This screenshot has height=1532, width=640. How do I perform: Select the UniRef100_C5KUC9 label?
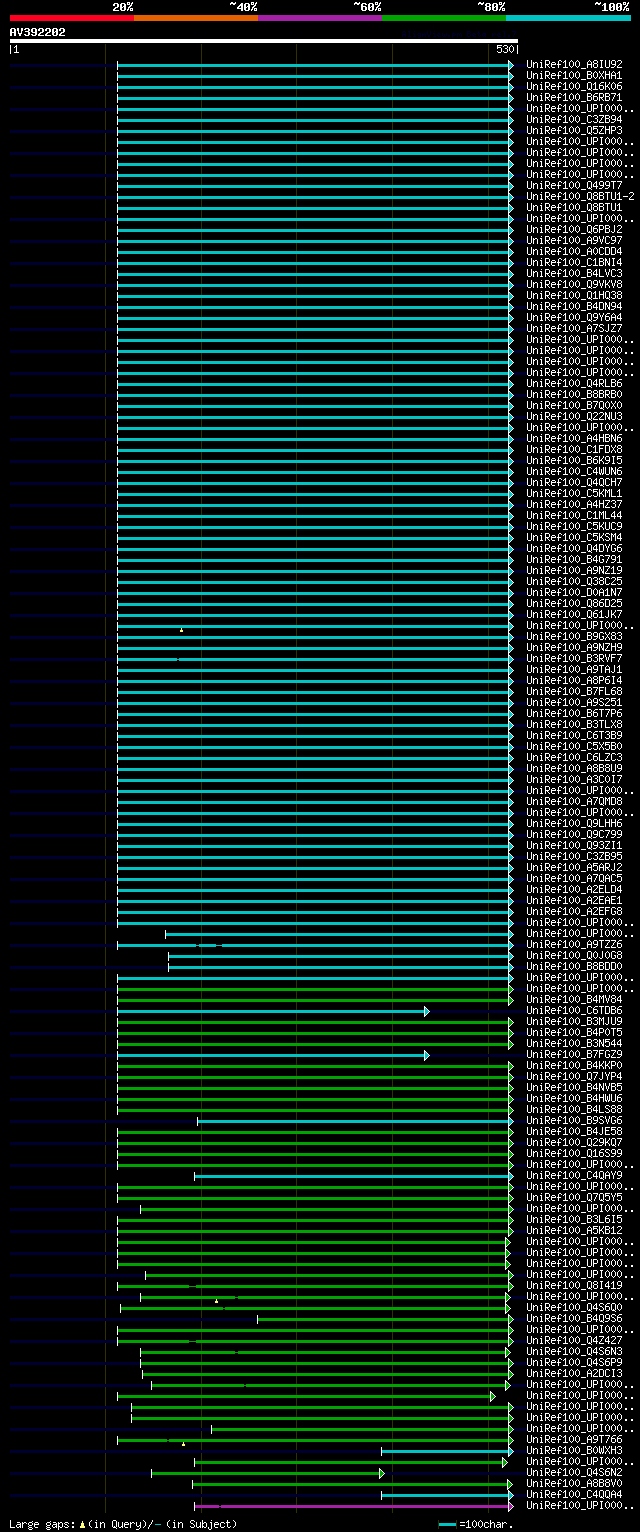pyautogui.click(x=574, y=526)
